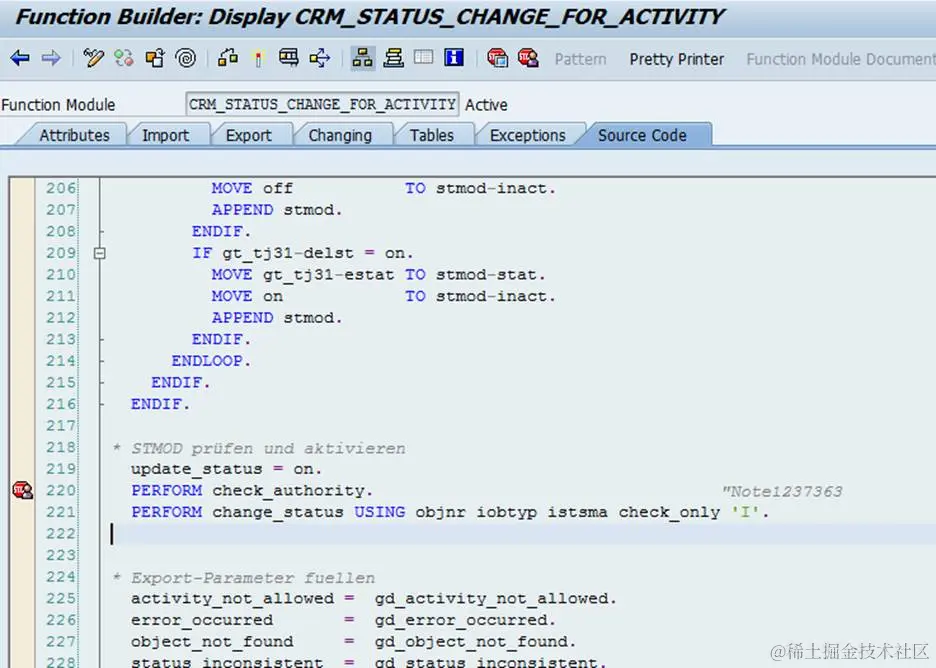936x668 pixels.
Task: Click the move/reassign arrows icon
Action: 320,59
